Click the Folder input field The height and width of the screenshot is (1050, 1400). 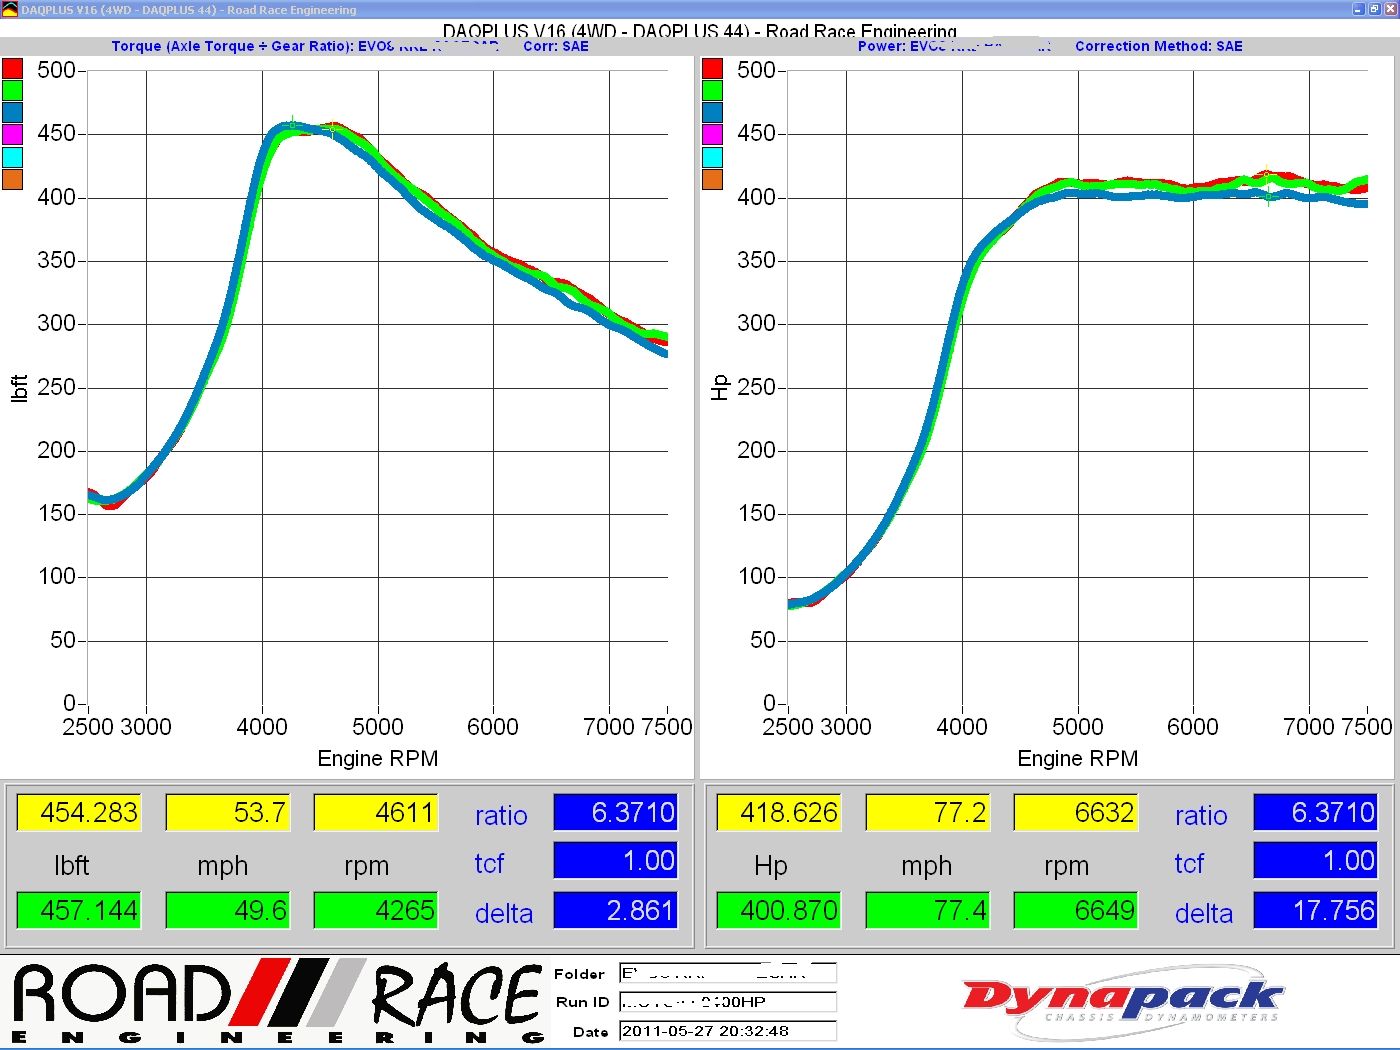pyautogui.click(x=728, y=973)
